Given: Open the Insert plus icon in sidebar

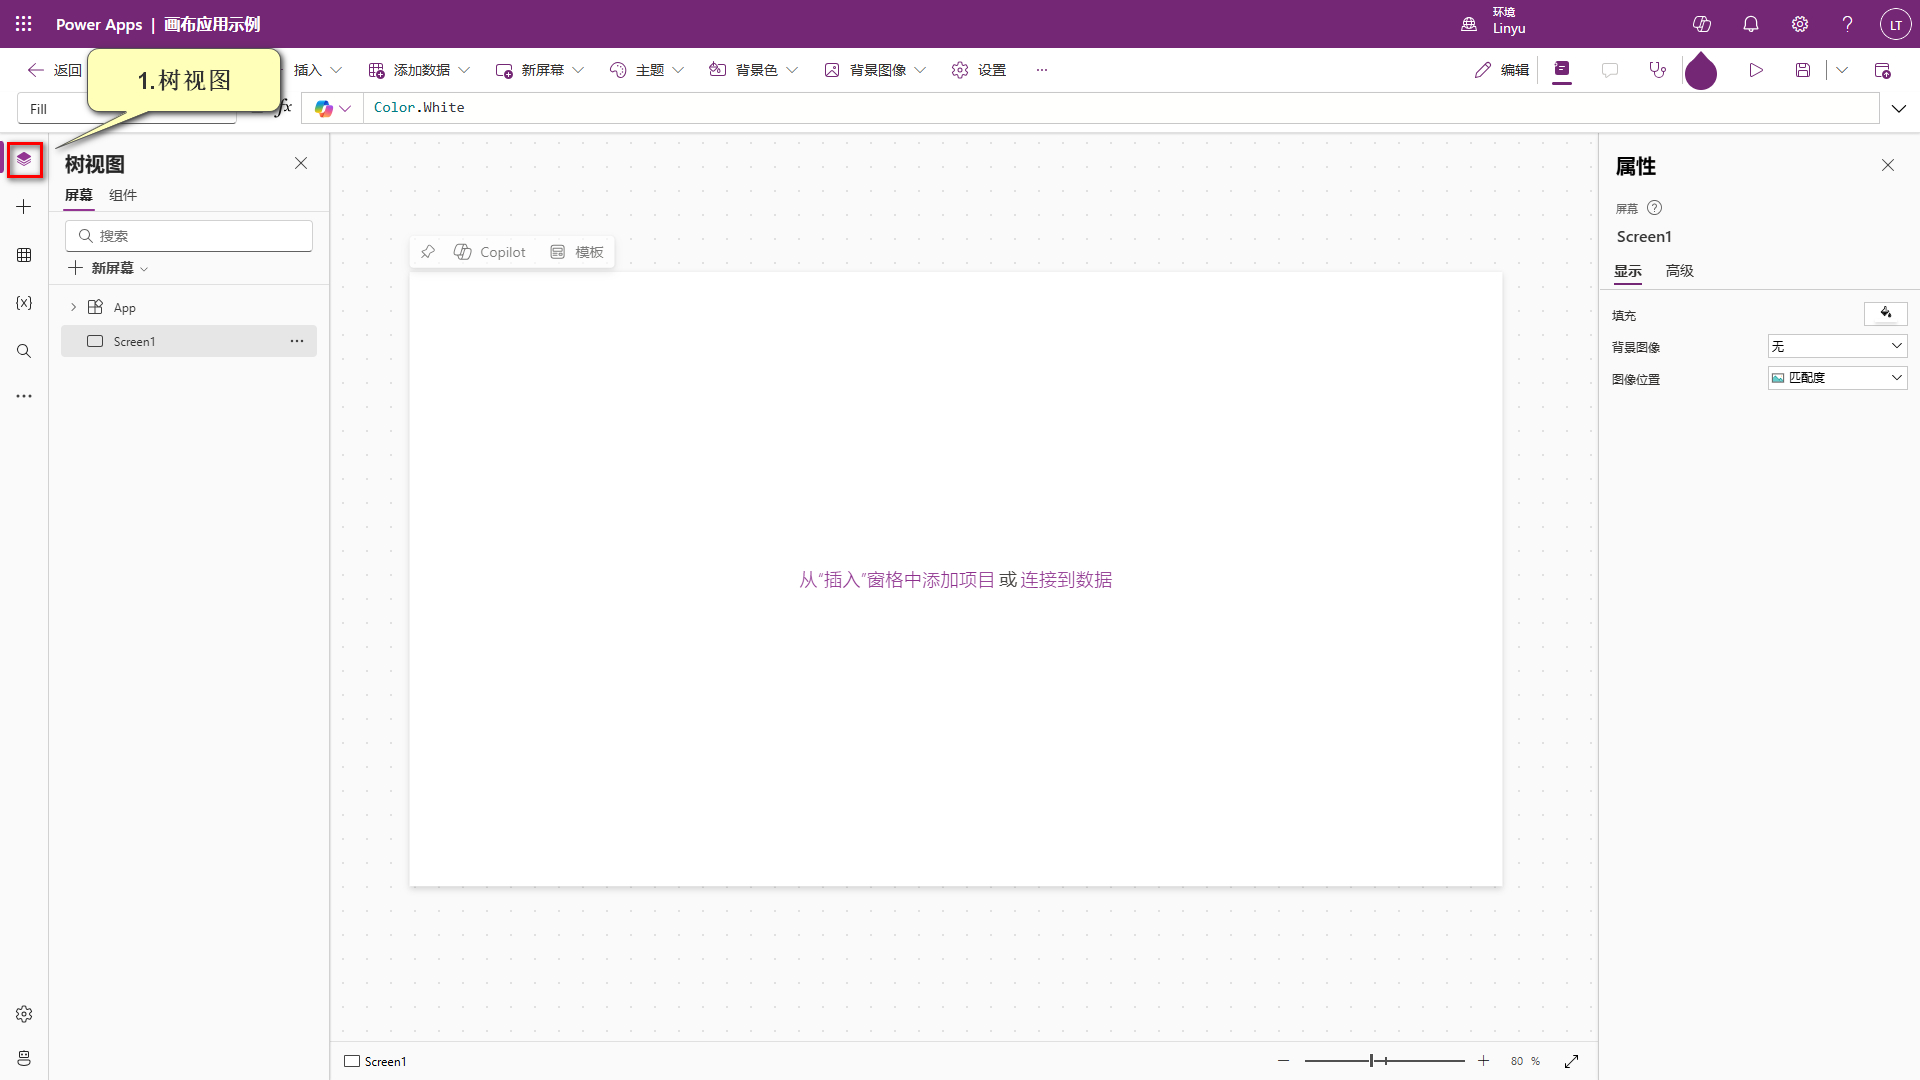Looking at the screenshot, I should point(24,207).
